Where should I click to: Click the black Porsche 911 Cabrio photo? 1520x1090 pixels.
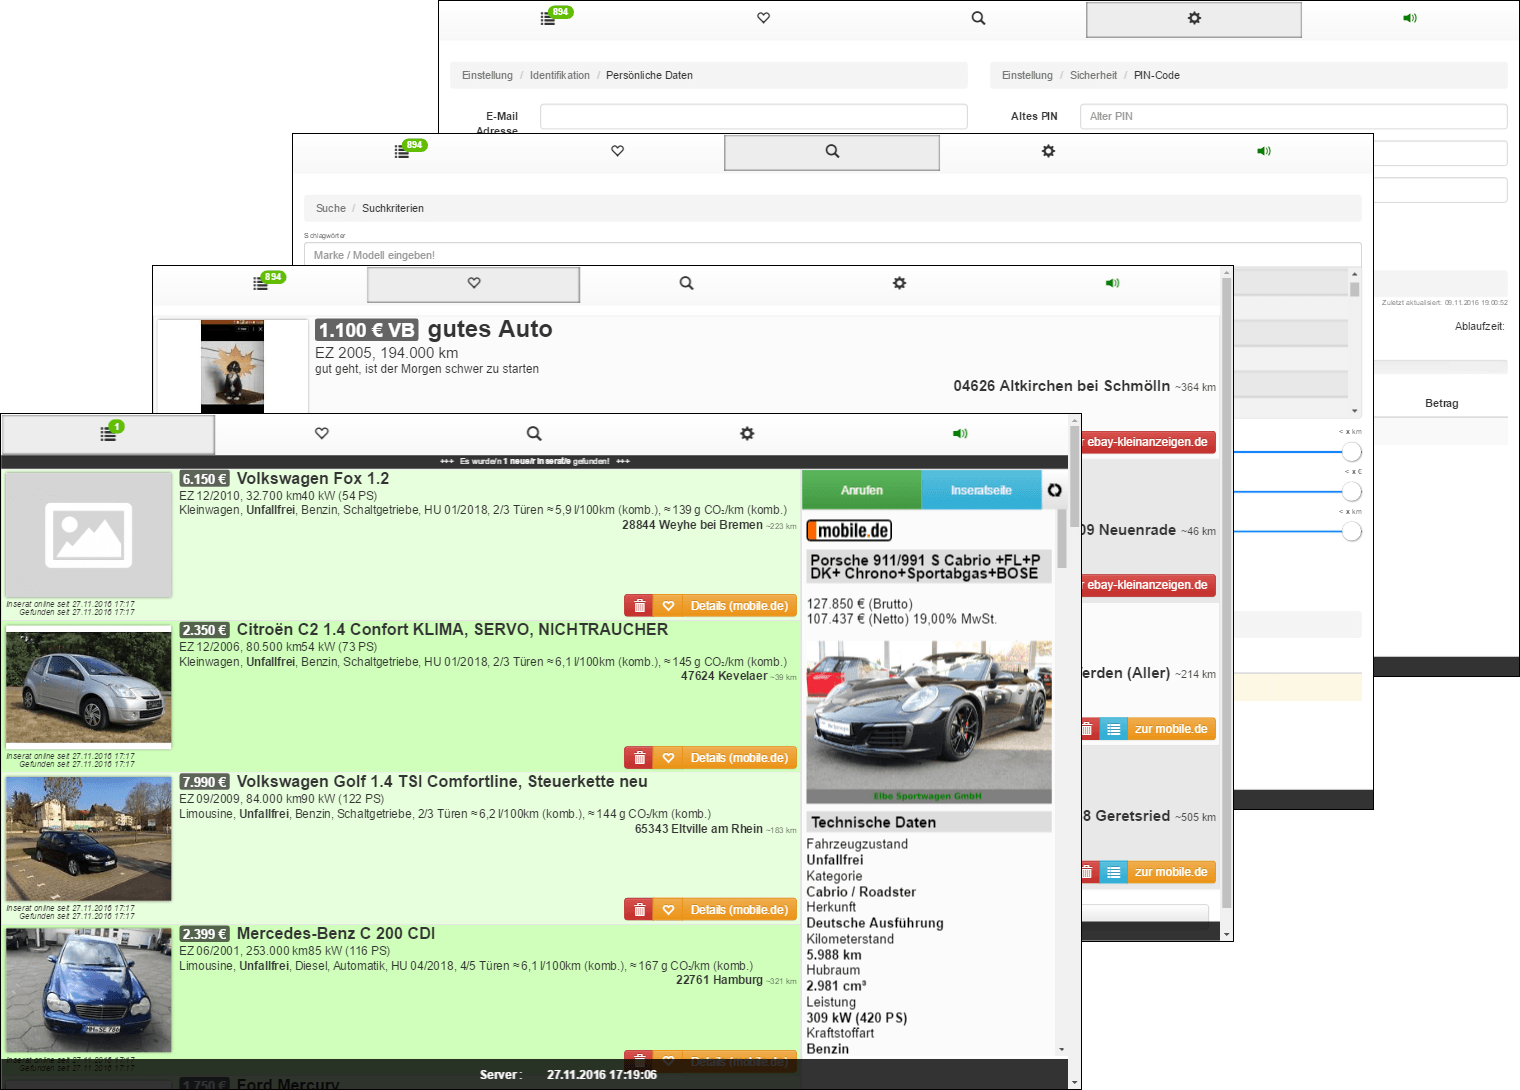click(929, 715)
